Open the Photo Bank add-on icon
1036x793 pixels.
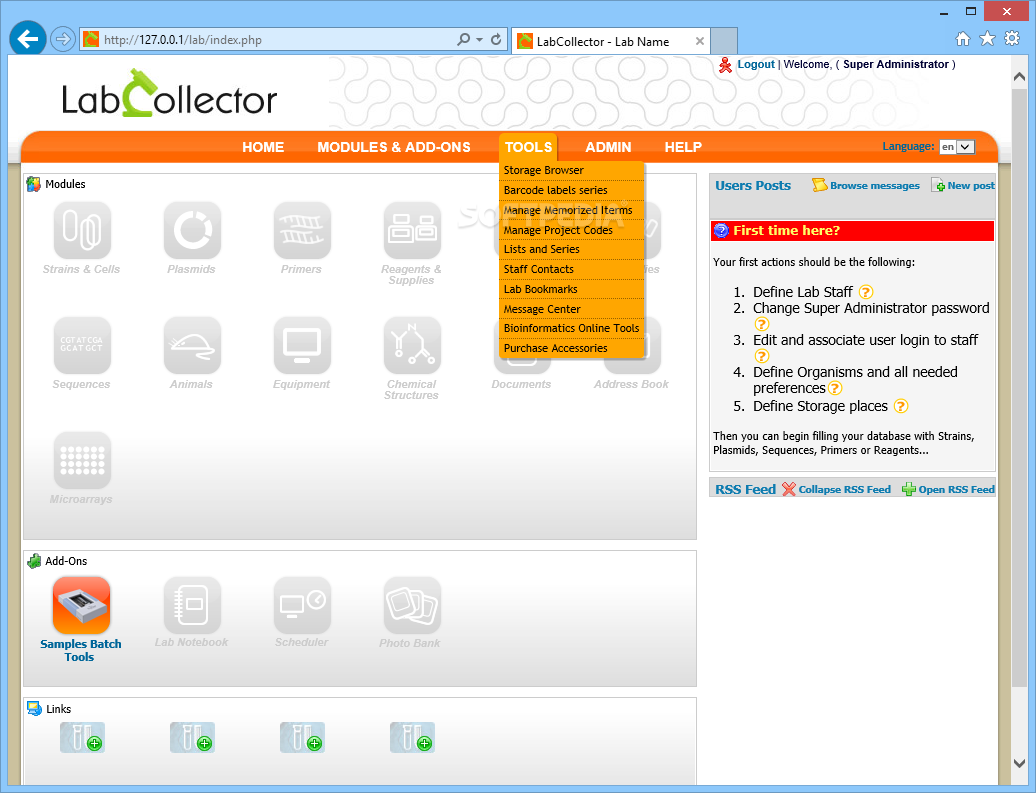(412, 605)
